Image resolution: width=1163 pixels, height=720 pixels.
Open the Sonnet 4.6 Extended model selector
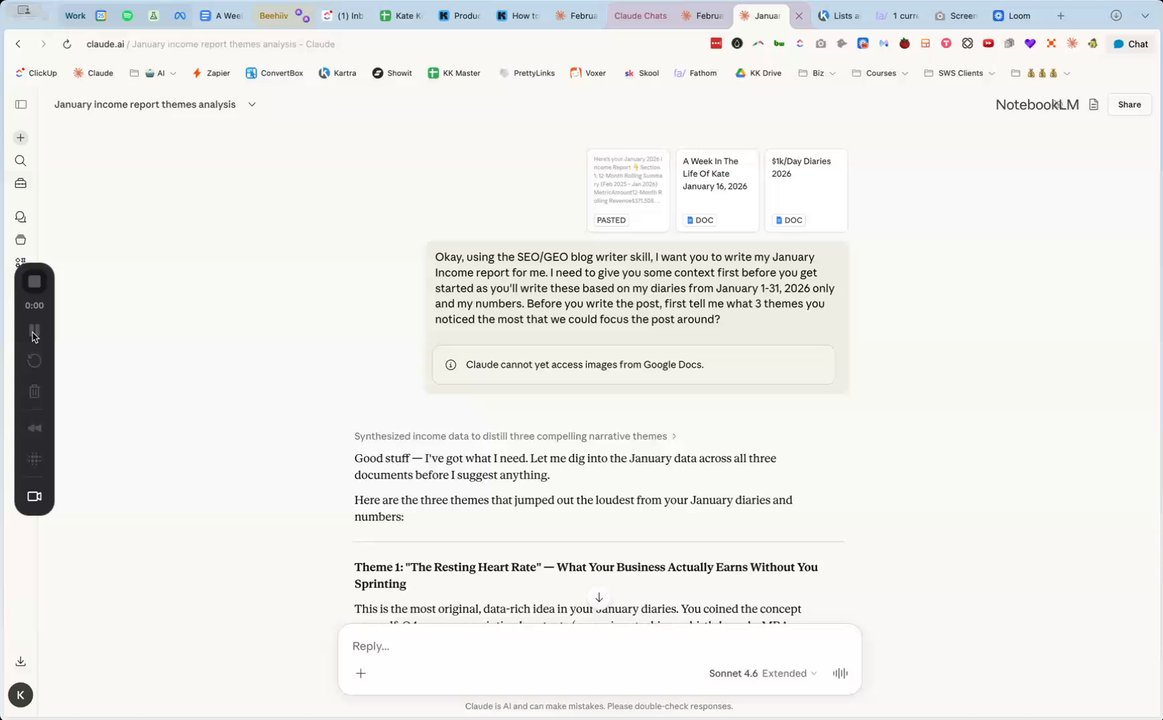(762, 673)
